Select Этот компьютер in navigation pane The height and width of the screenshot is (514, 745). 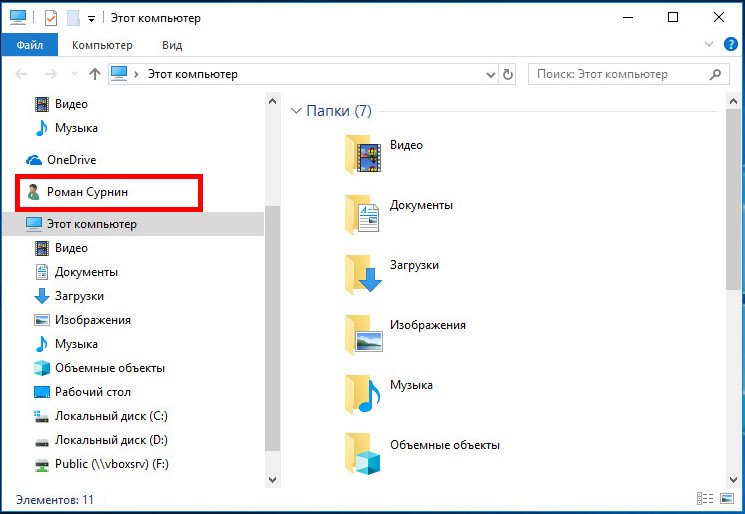133,224
